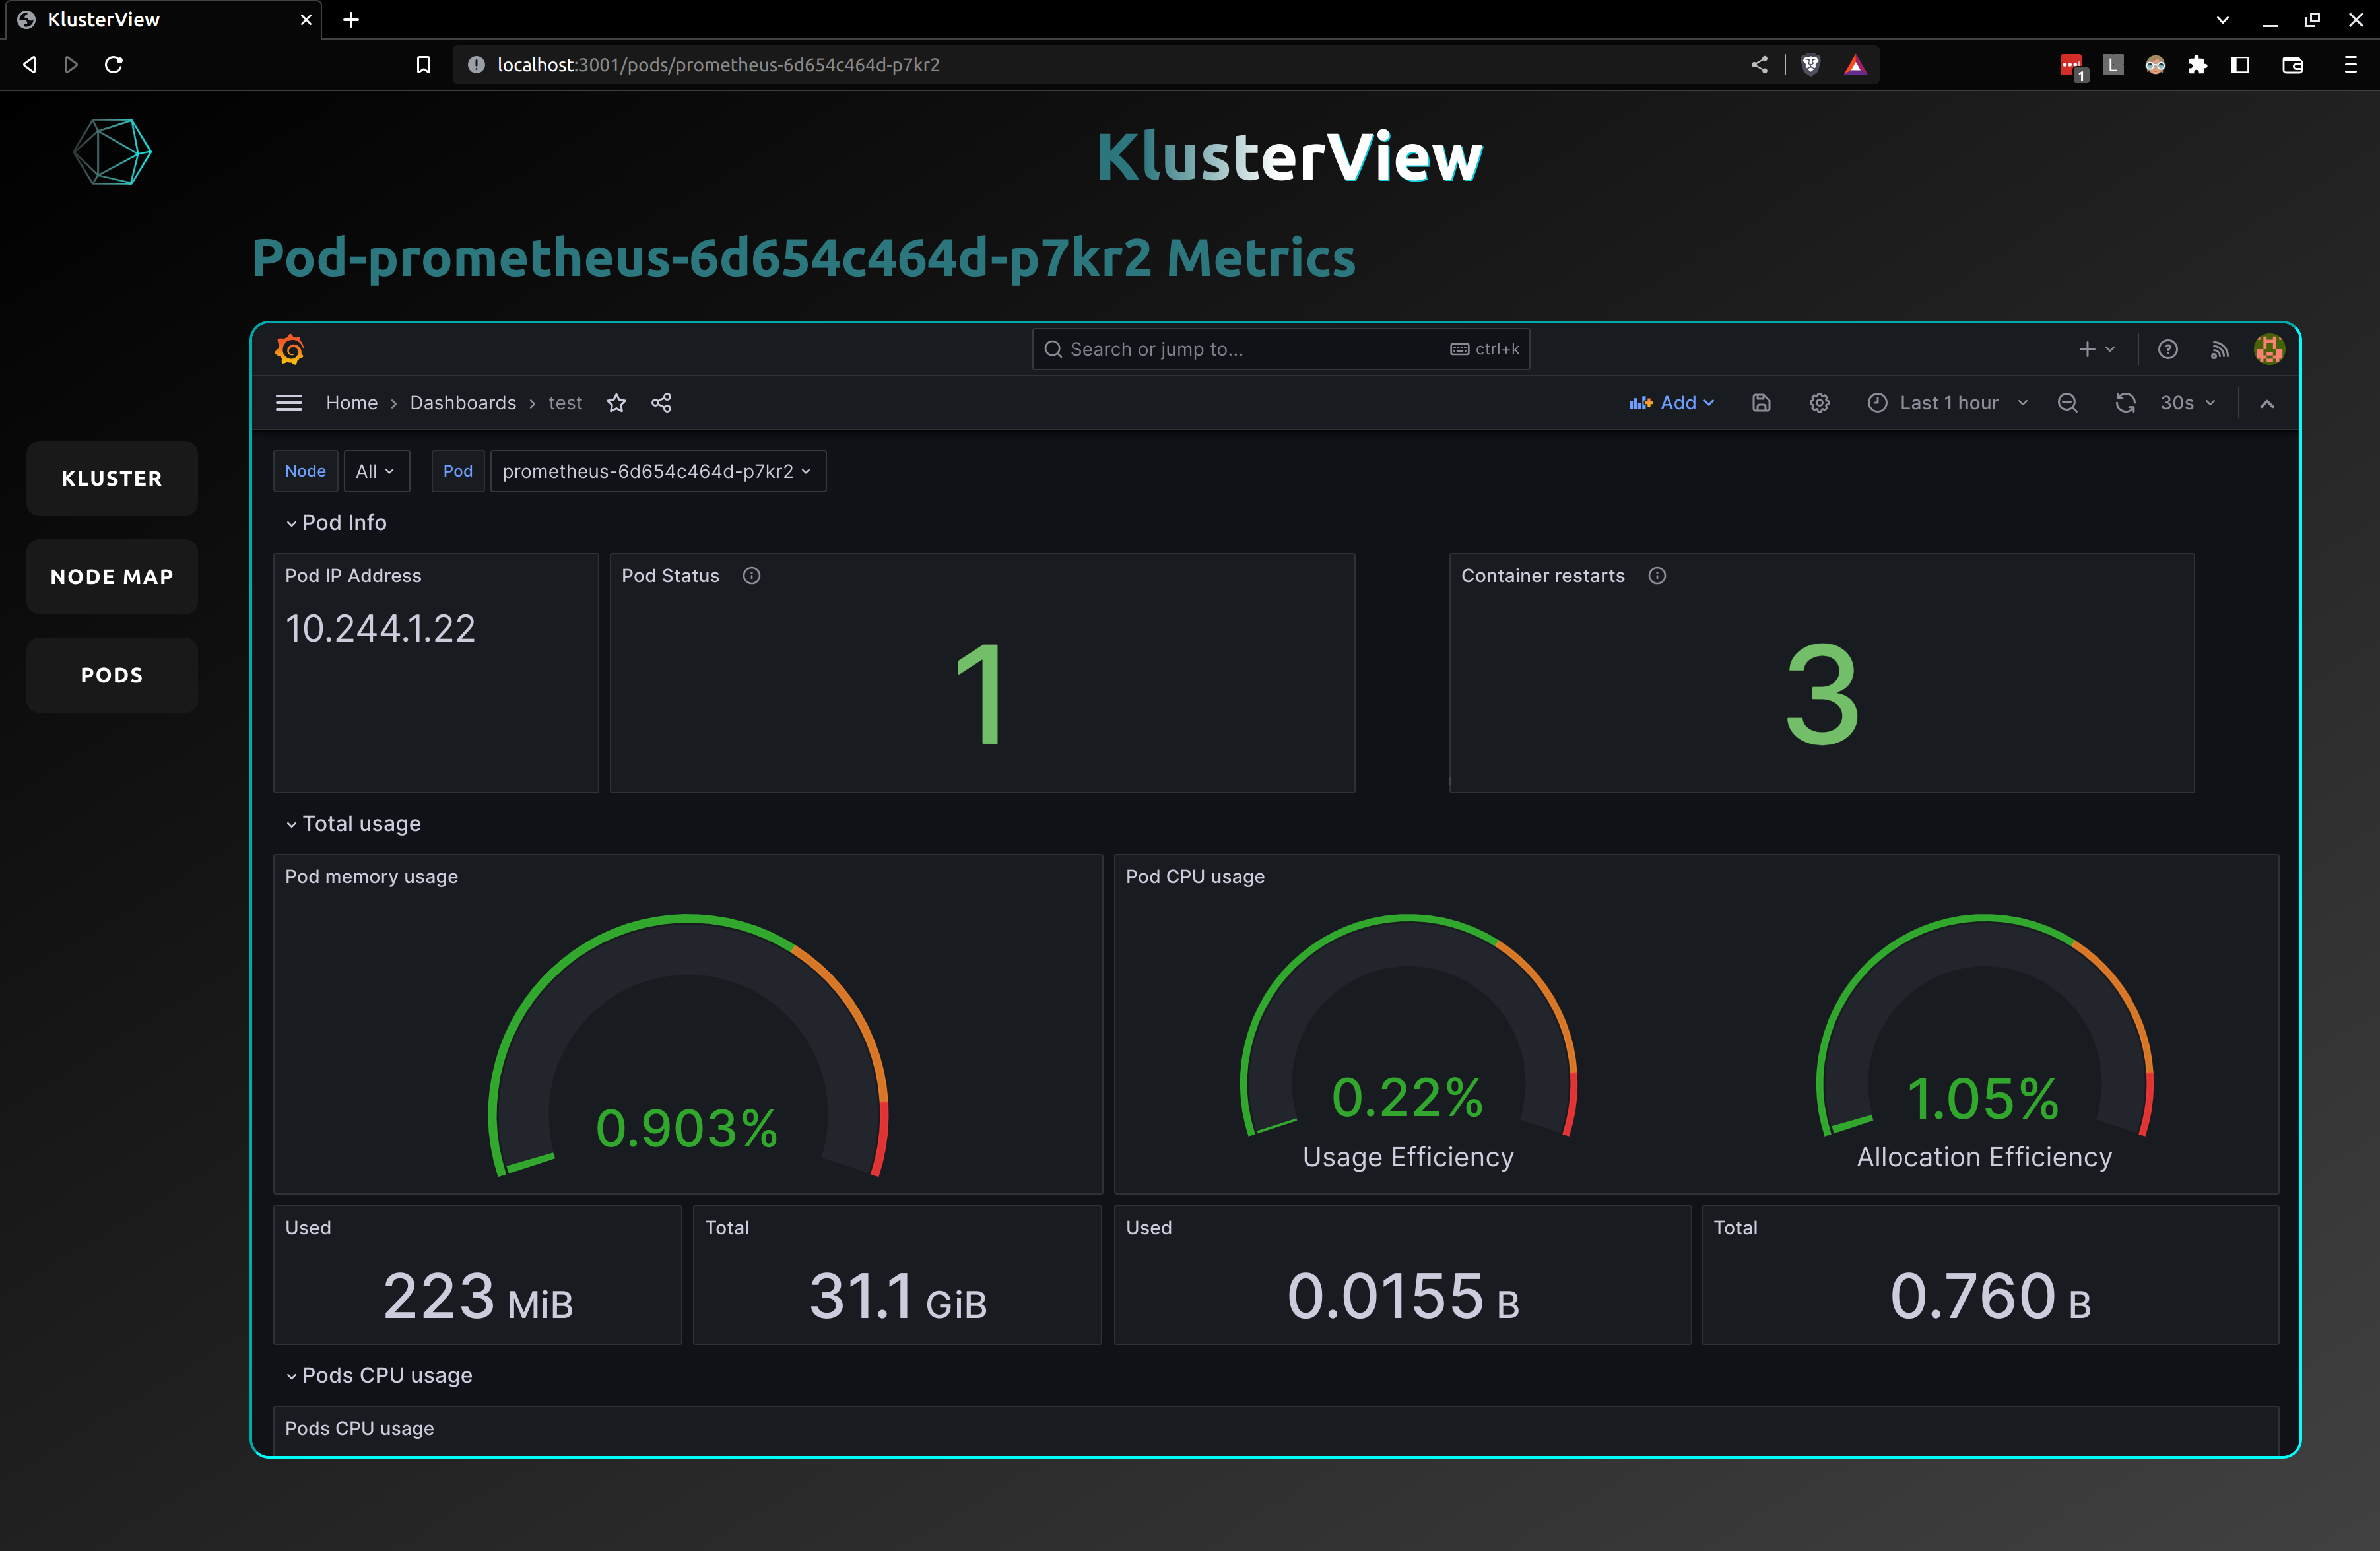Image resolution: width=2380 pixels, height=1551 pixels.
Task: Go to KLUSTER page
Action: pos(112,478)
